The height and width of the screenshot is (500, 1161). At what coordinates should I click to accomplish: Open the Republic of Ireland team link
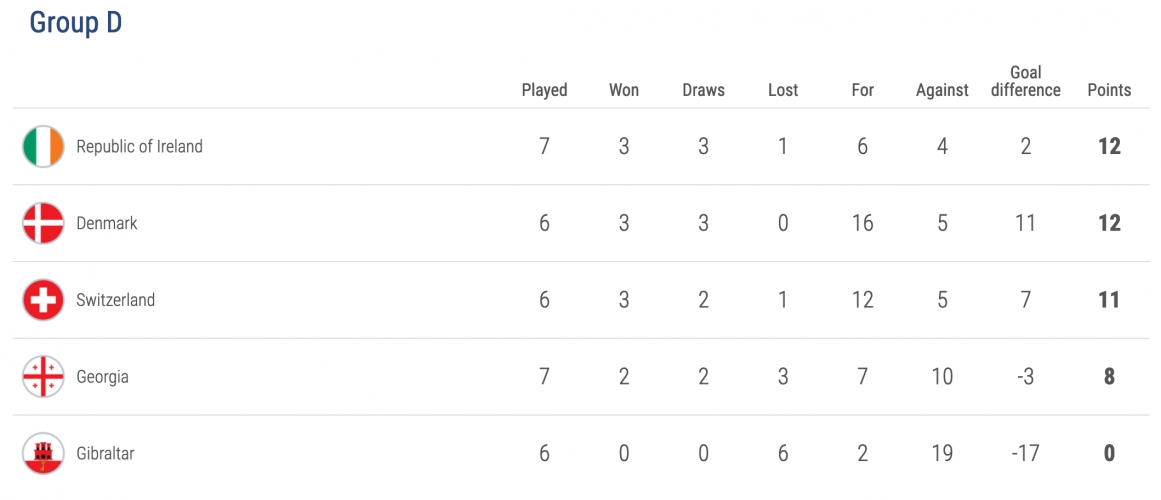(x=139, y=147)
